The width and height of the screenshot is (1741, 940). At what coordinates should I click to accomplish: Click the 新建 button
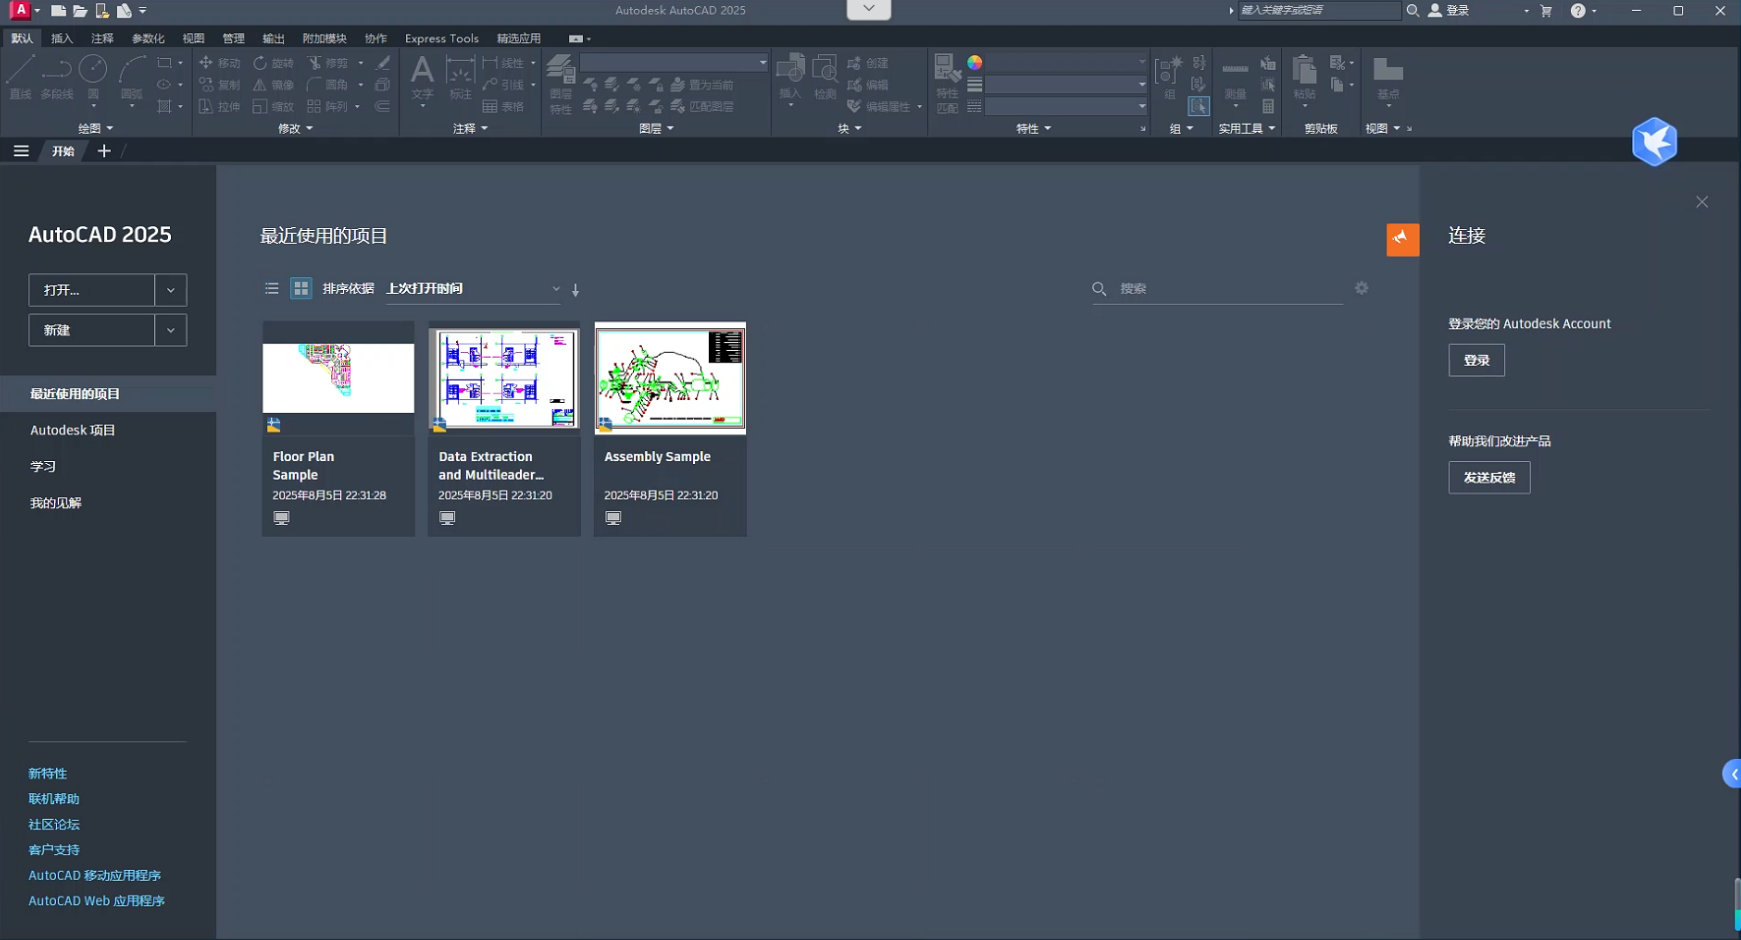91,330
